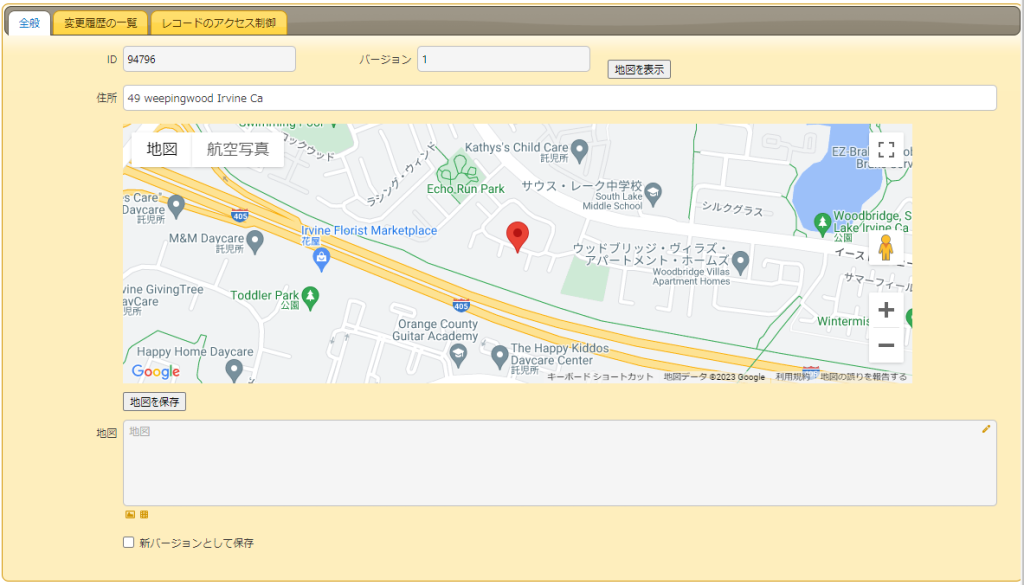Select the M&M Daycare map marker
1024x585 pixels.
point(255,242)
